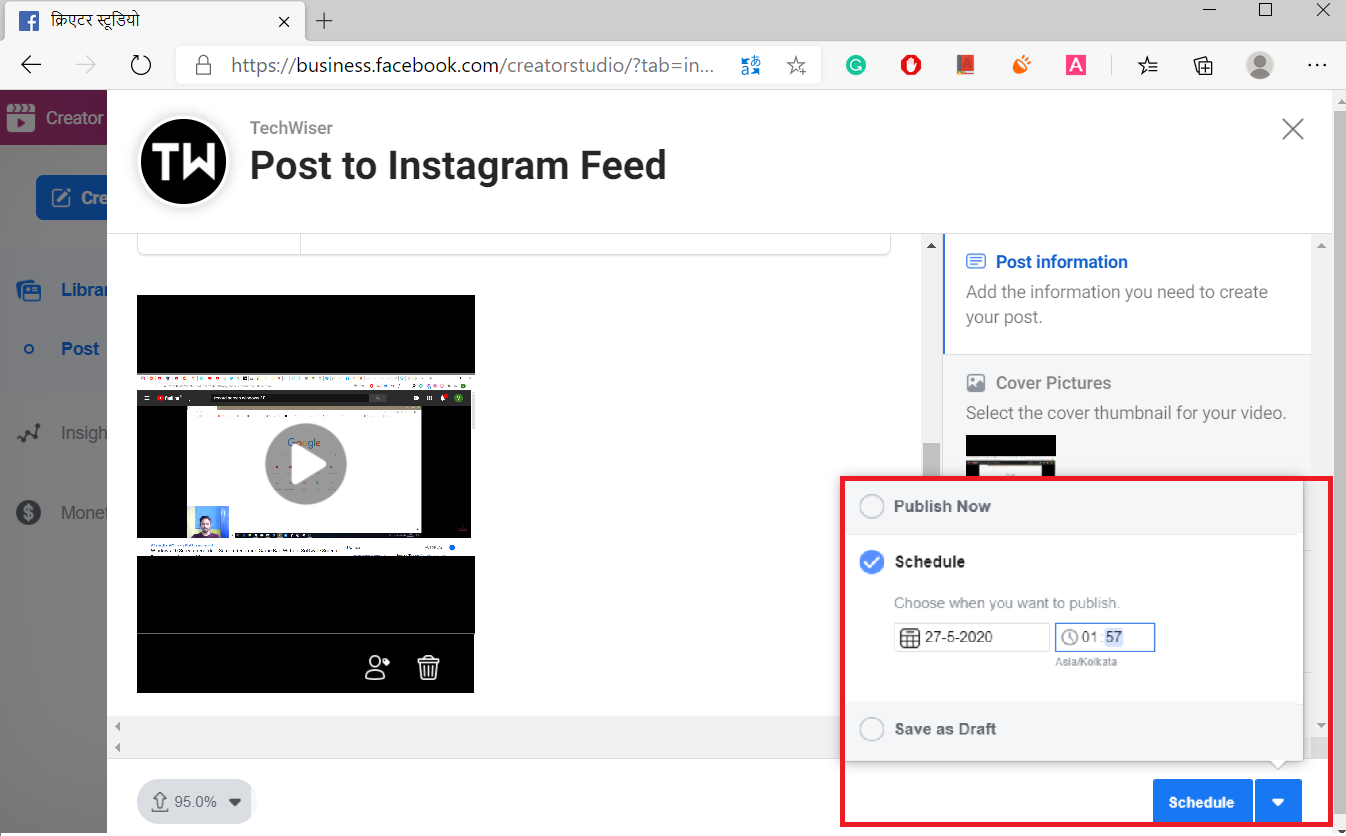Open the pink A extension icon
This screenshot has width=1346, height=836.
(1076, 65)
